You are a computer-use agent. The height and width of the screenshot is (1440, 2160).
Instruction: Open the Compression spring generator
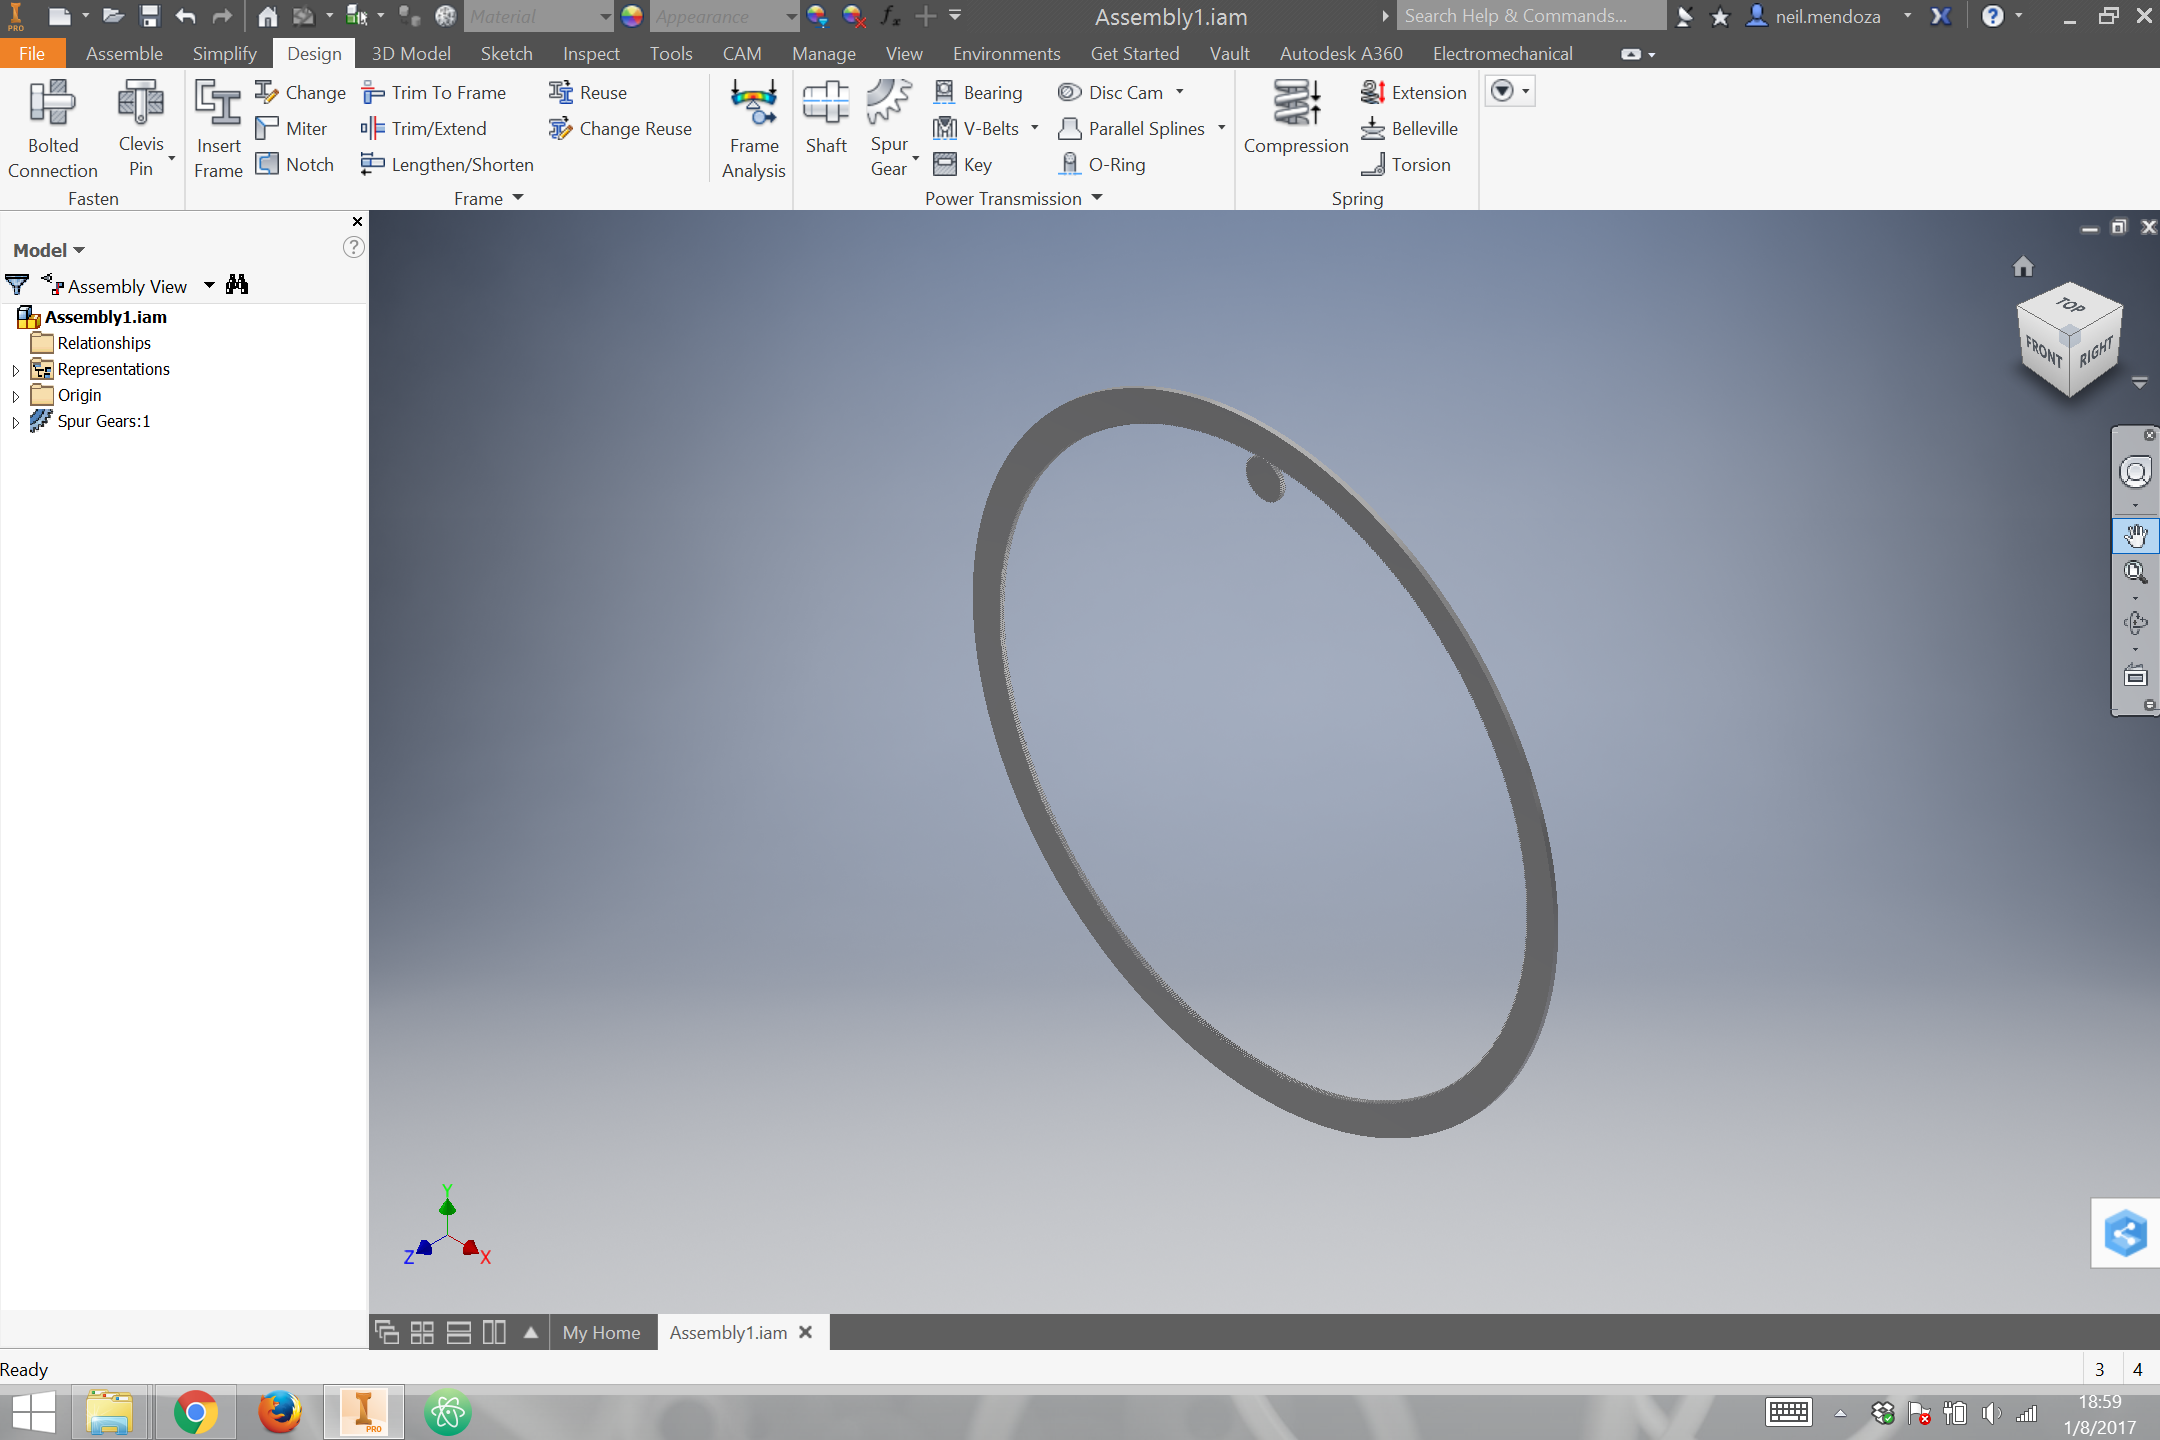(1296, 118)
